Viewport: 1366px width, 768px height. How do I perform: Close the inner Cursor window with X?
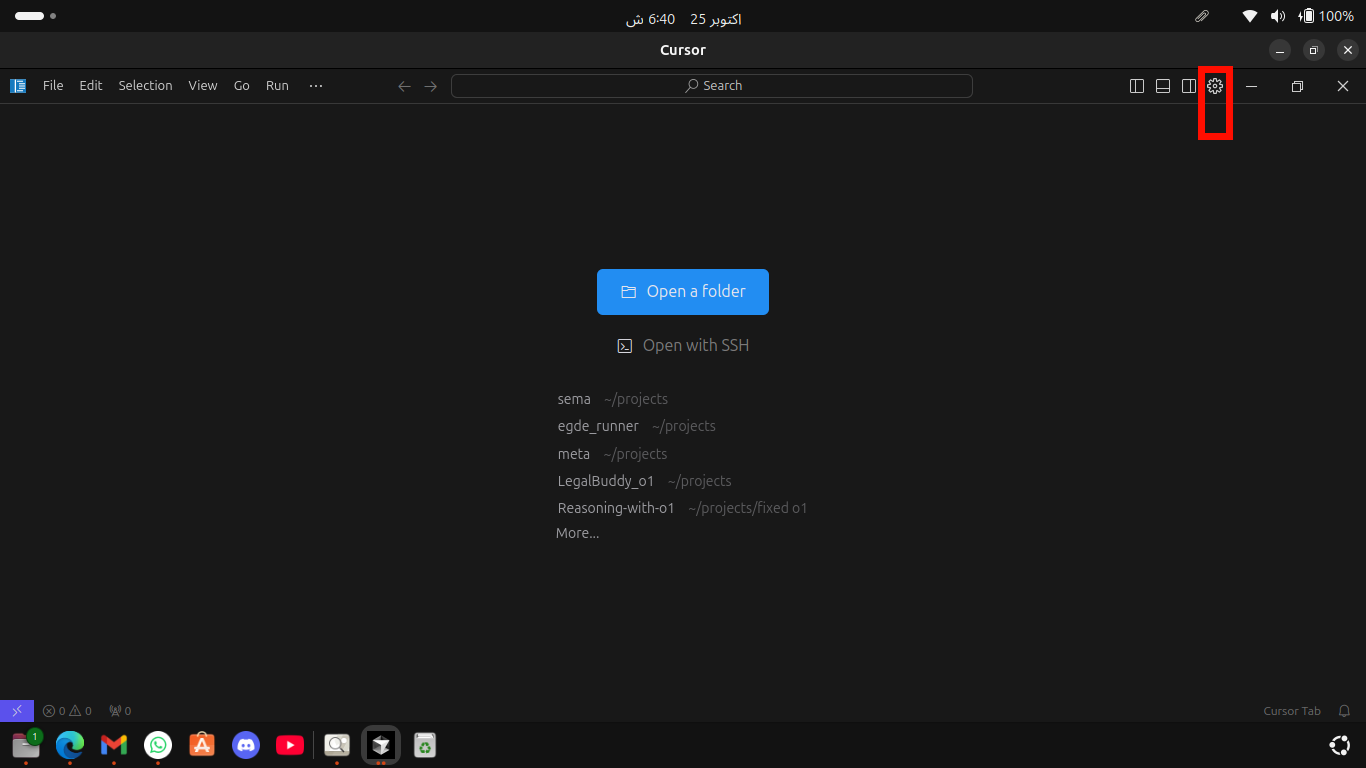pos(1343,86)
